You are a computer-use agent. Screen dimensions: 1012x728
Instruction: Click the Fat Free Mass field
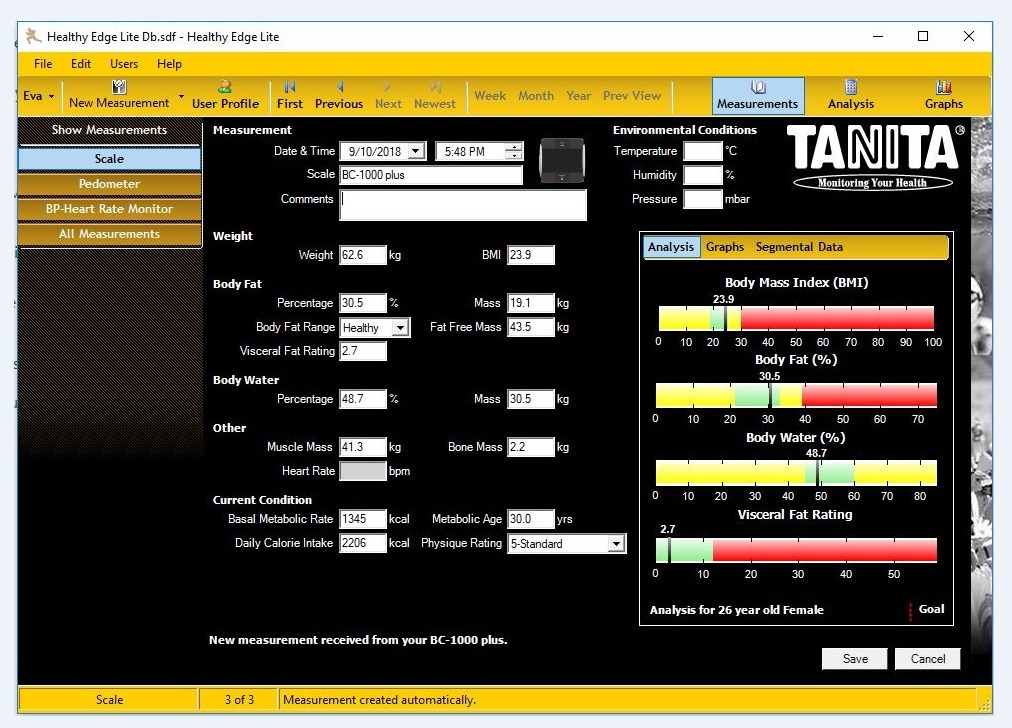pyautogui.click(x=531, y=327)
